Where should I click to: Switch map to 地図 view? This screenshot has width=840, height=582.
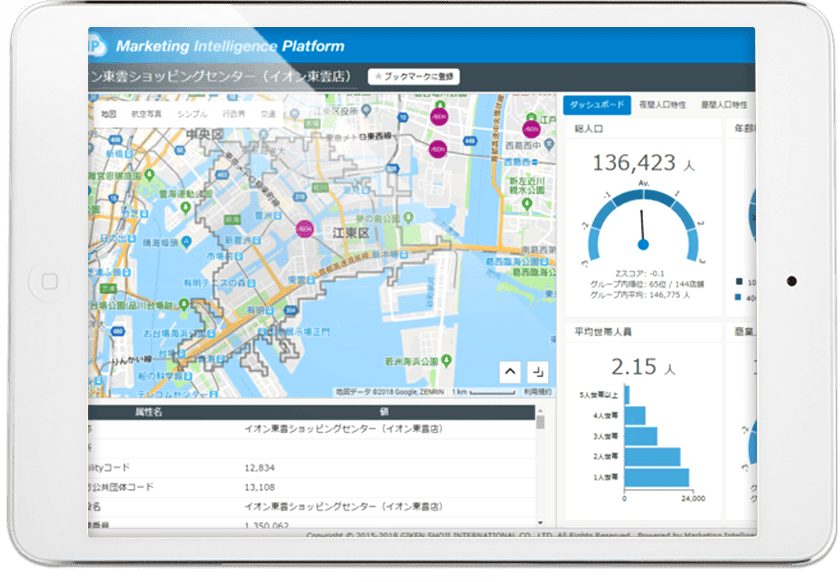[109, 114]
